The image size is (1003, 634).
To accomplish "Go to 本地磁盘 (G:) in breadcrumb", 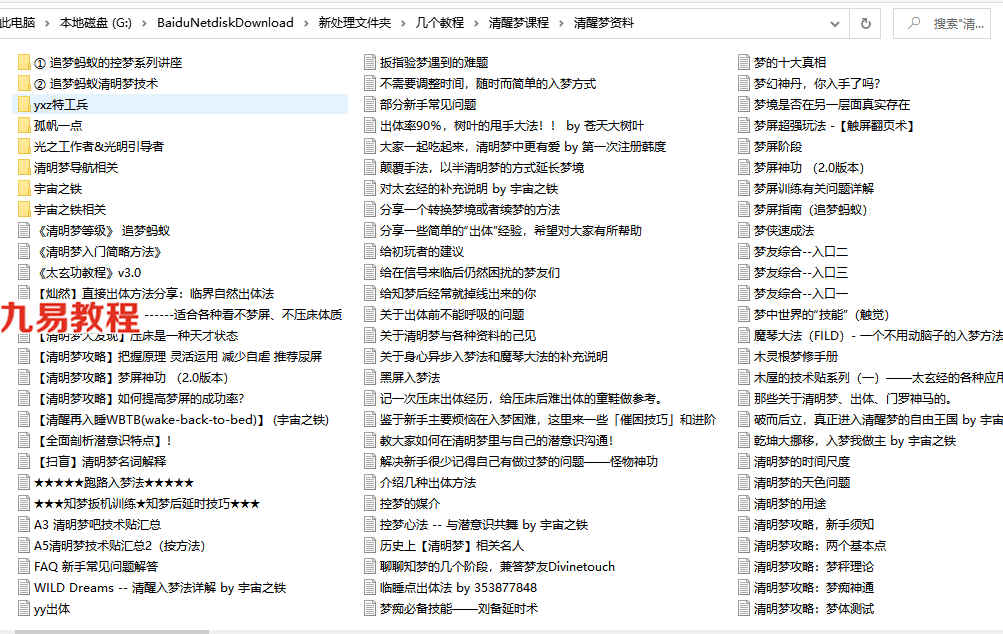I will [95, 23].
